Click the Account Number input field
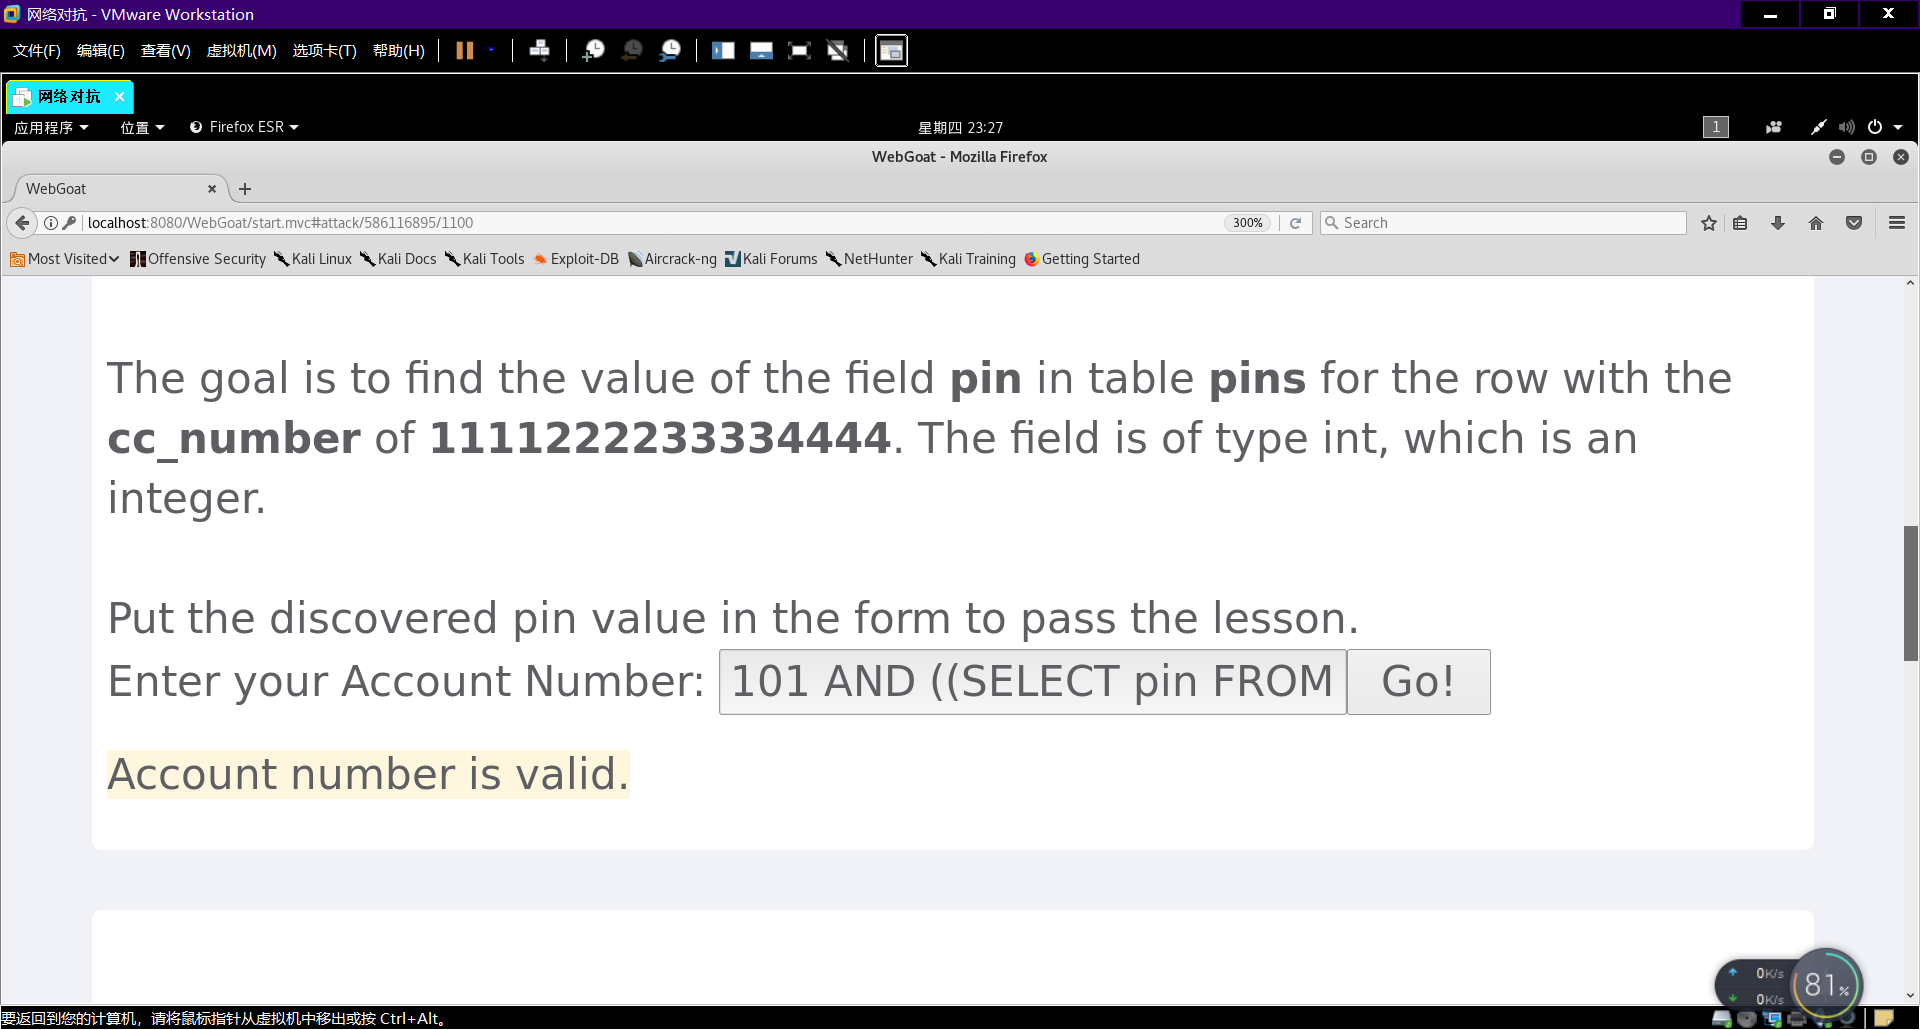Screen dimensions: 1920x1030 (x=1032, y=682)
